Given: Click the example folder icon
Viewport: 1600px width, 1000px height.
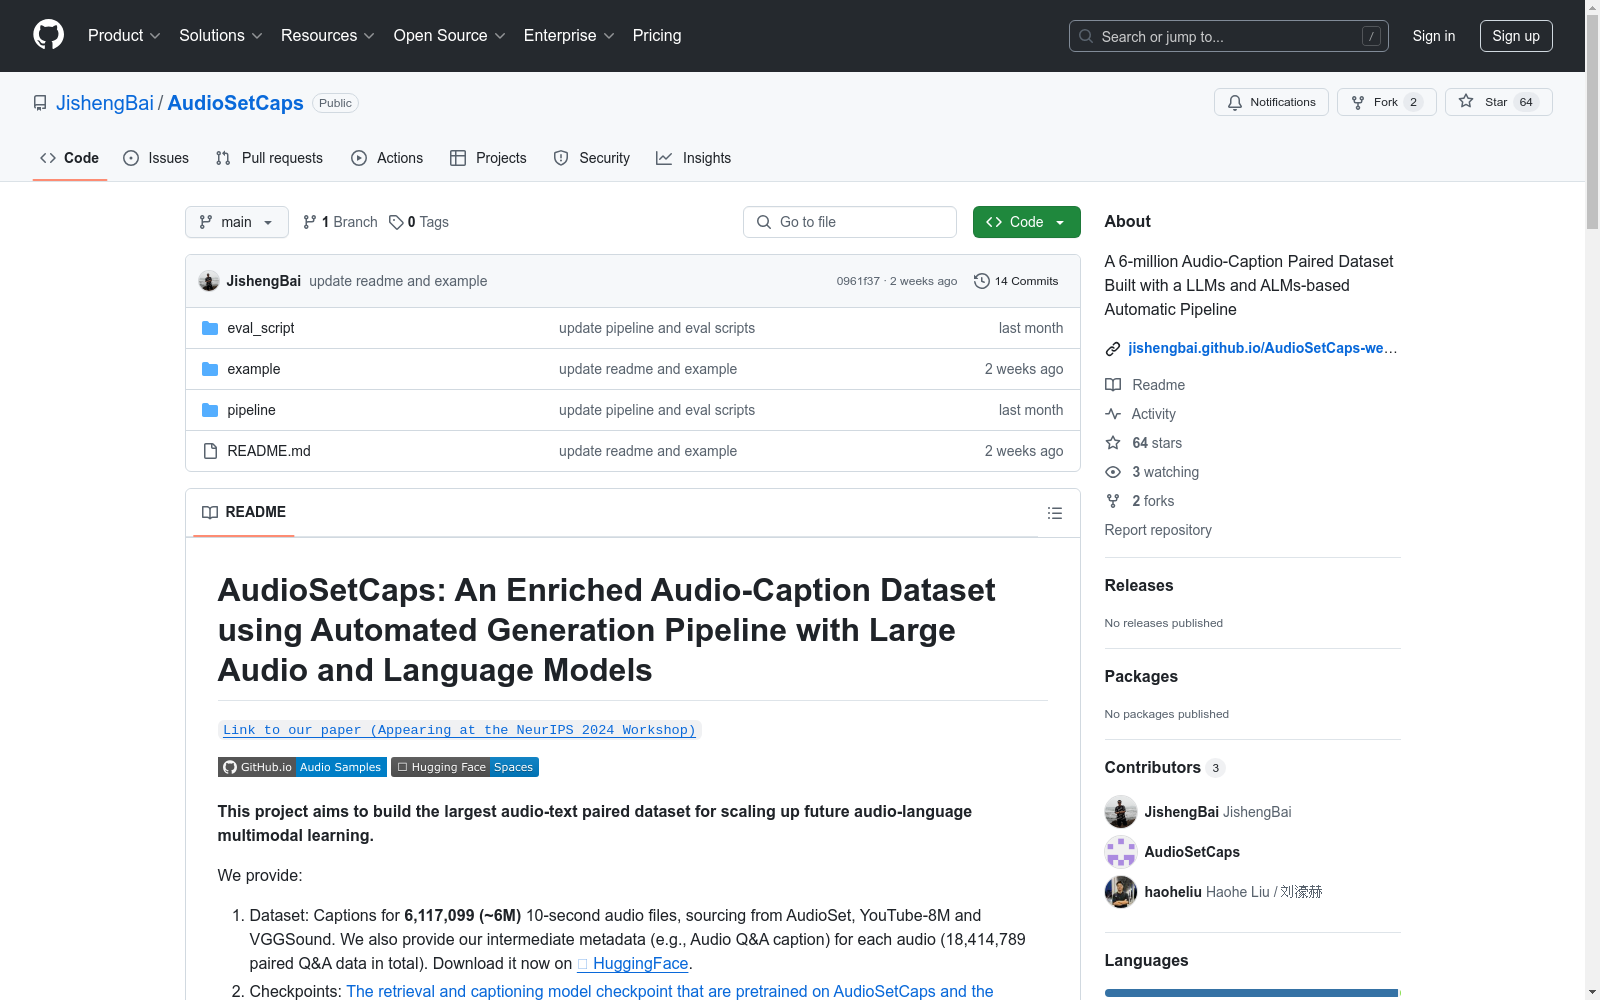Looking at the screenshot, I should click(210, 369).
